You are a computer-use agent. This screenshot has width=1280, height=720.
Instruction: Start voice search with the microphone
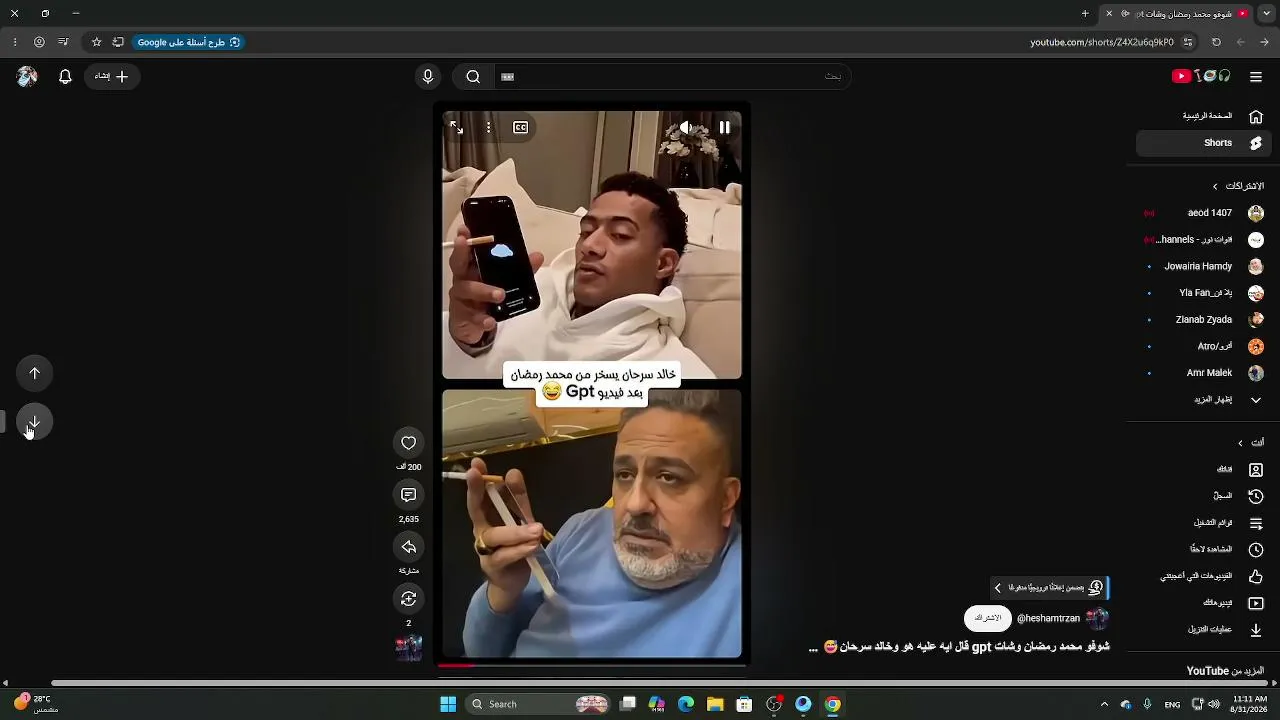(x=428, y=76)
